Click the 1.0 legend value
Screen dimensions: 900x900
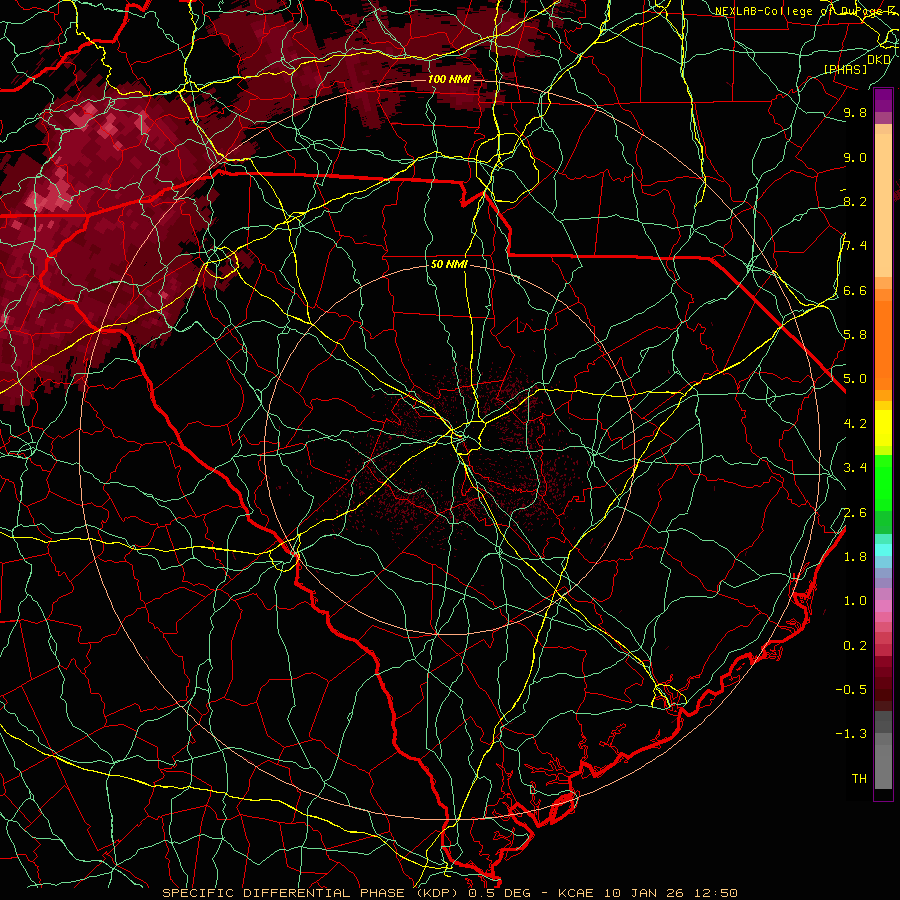[855, 601]
